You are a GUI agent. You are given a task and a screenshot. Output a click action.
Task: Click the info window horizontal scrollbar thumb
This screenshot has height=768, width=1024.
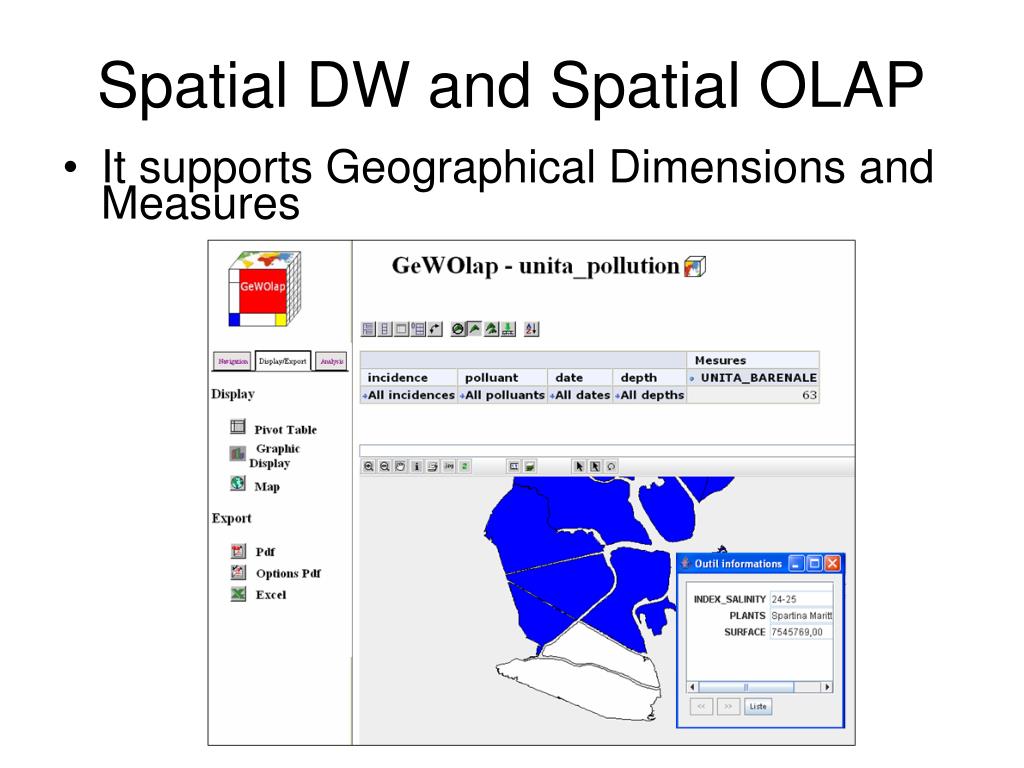[746, 687]
